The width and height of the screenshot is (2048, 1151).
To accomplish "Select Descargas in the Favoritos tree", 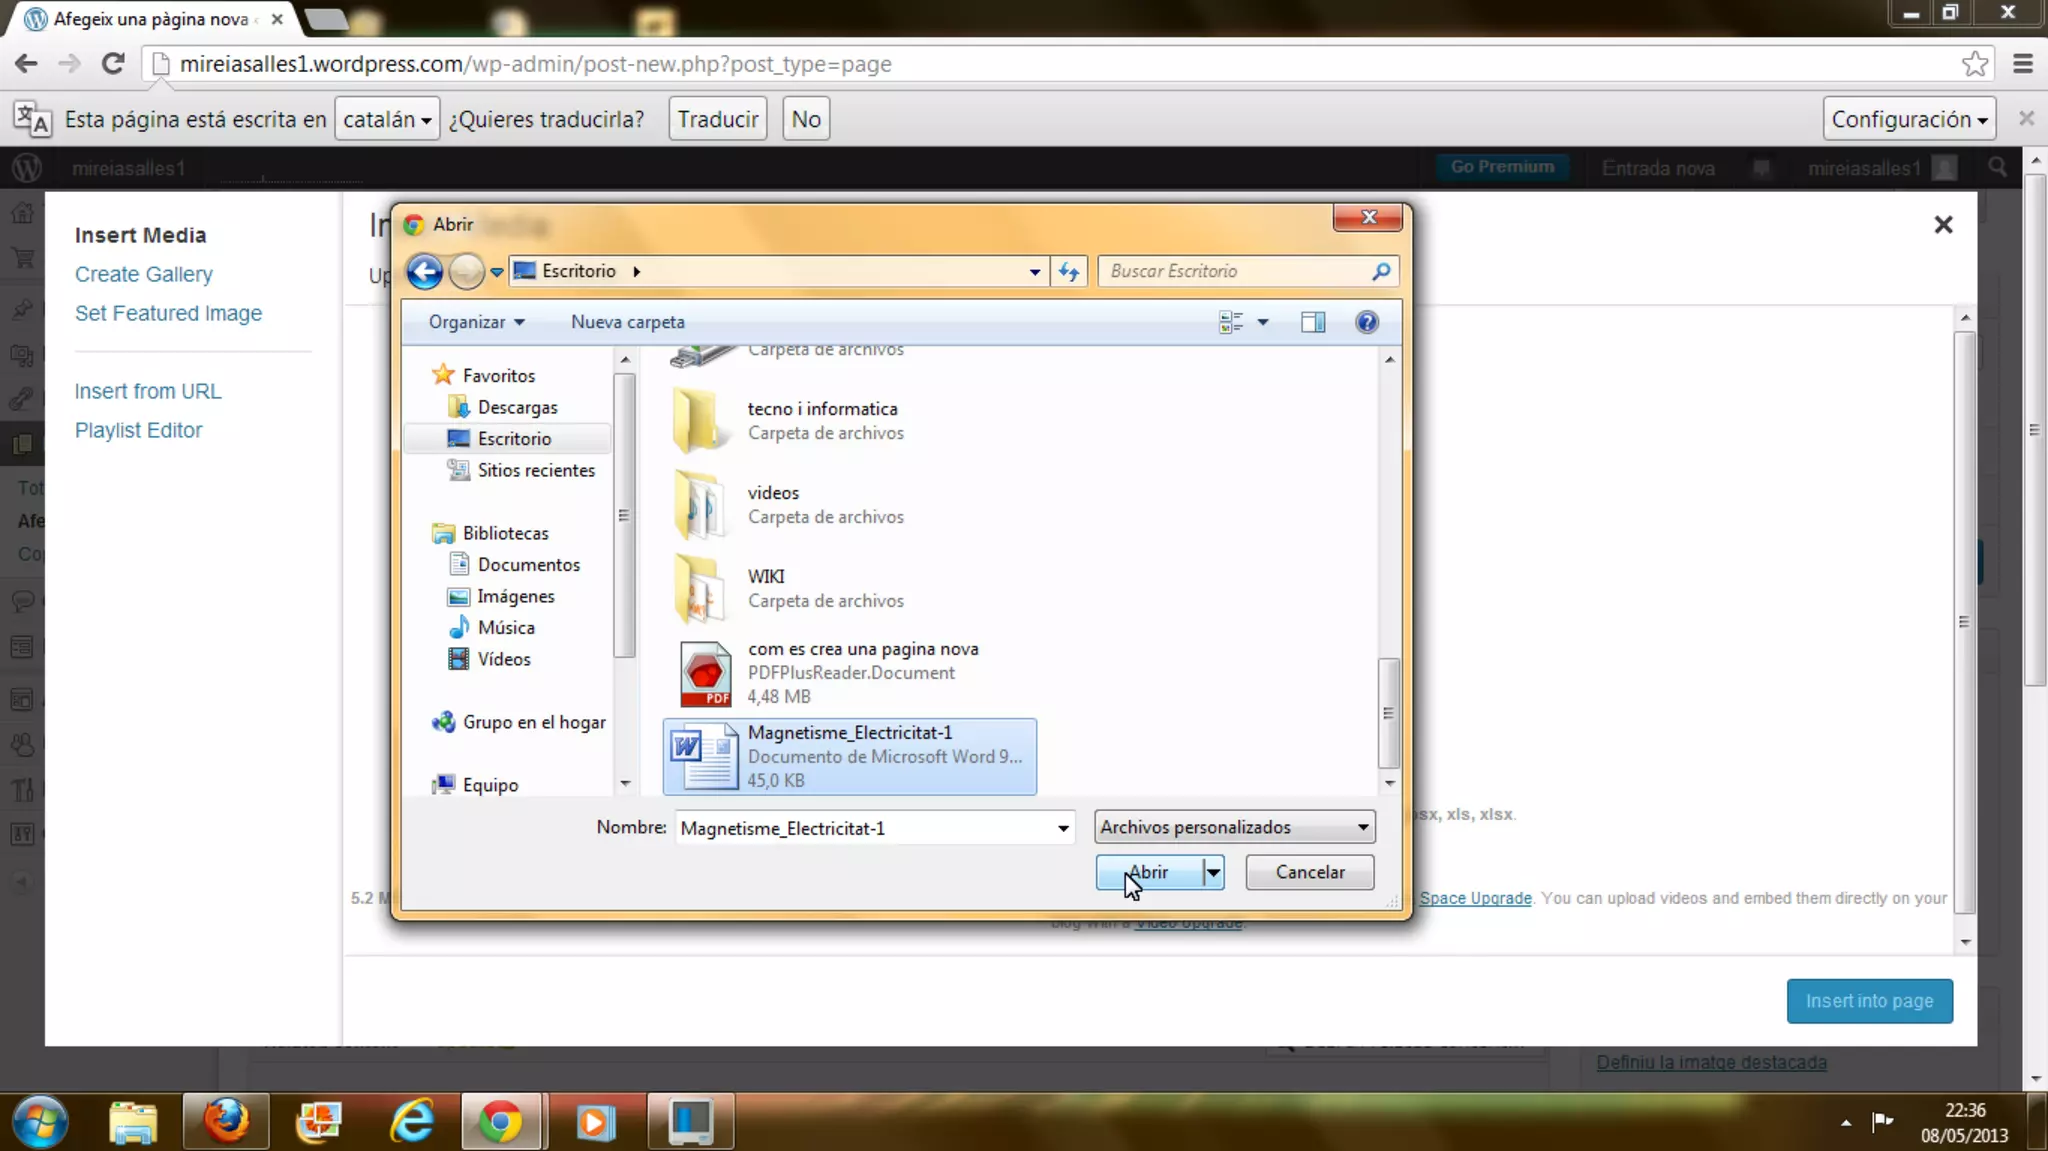I will tap(517, 407).
